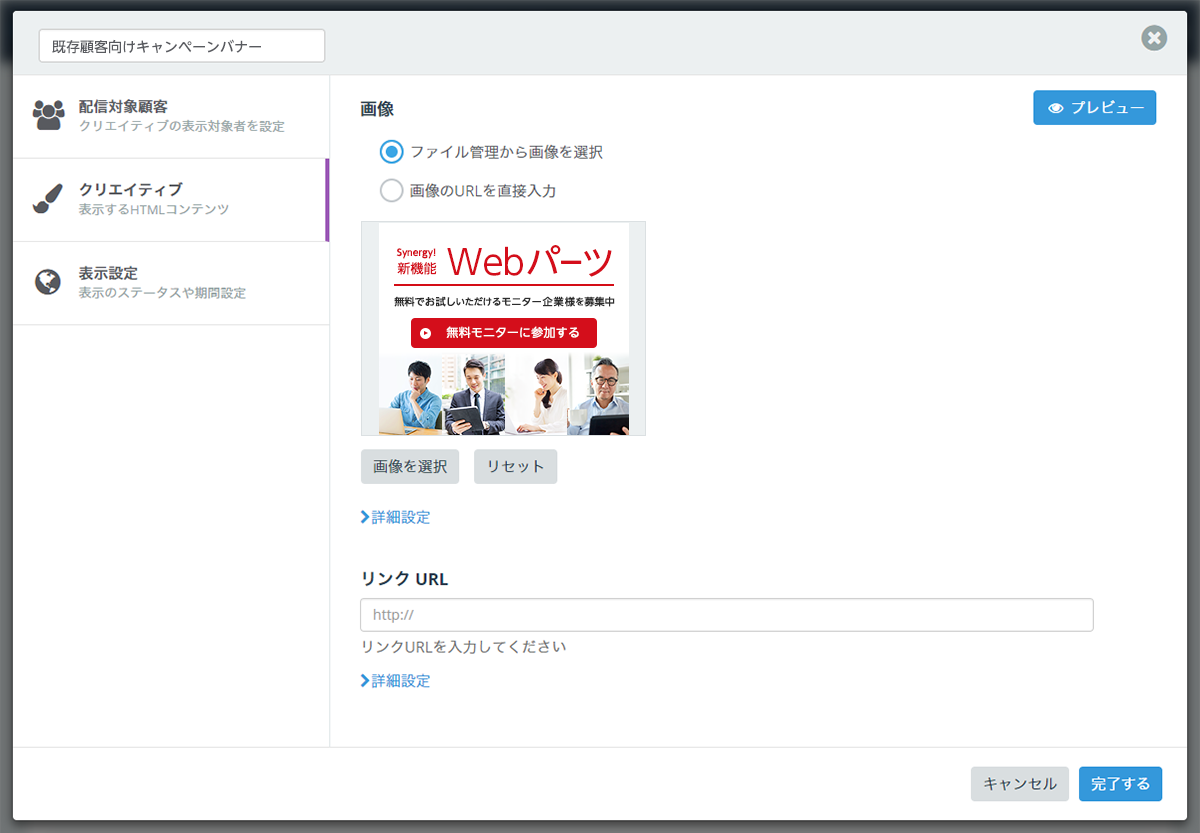Click the 画像を選択 button
Viewport: 1200px width, 833px height.
410,467
